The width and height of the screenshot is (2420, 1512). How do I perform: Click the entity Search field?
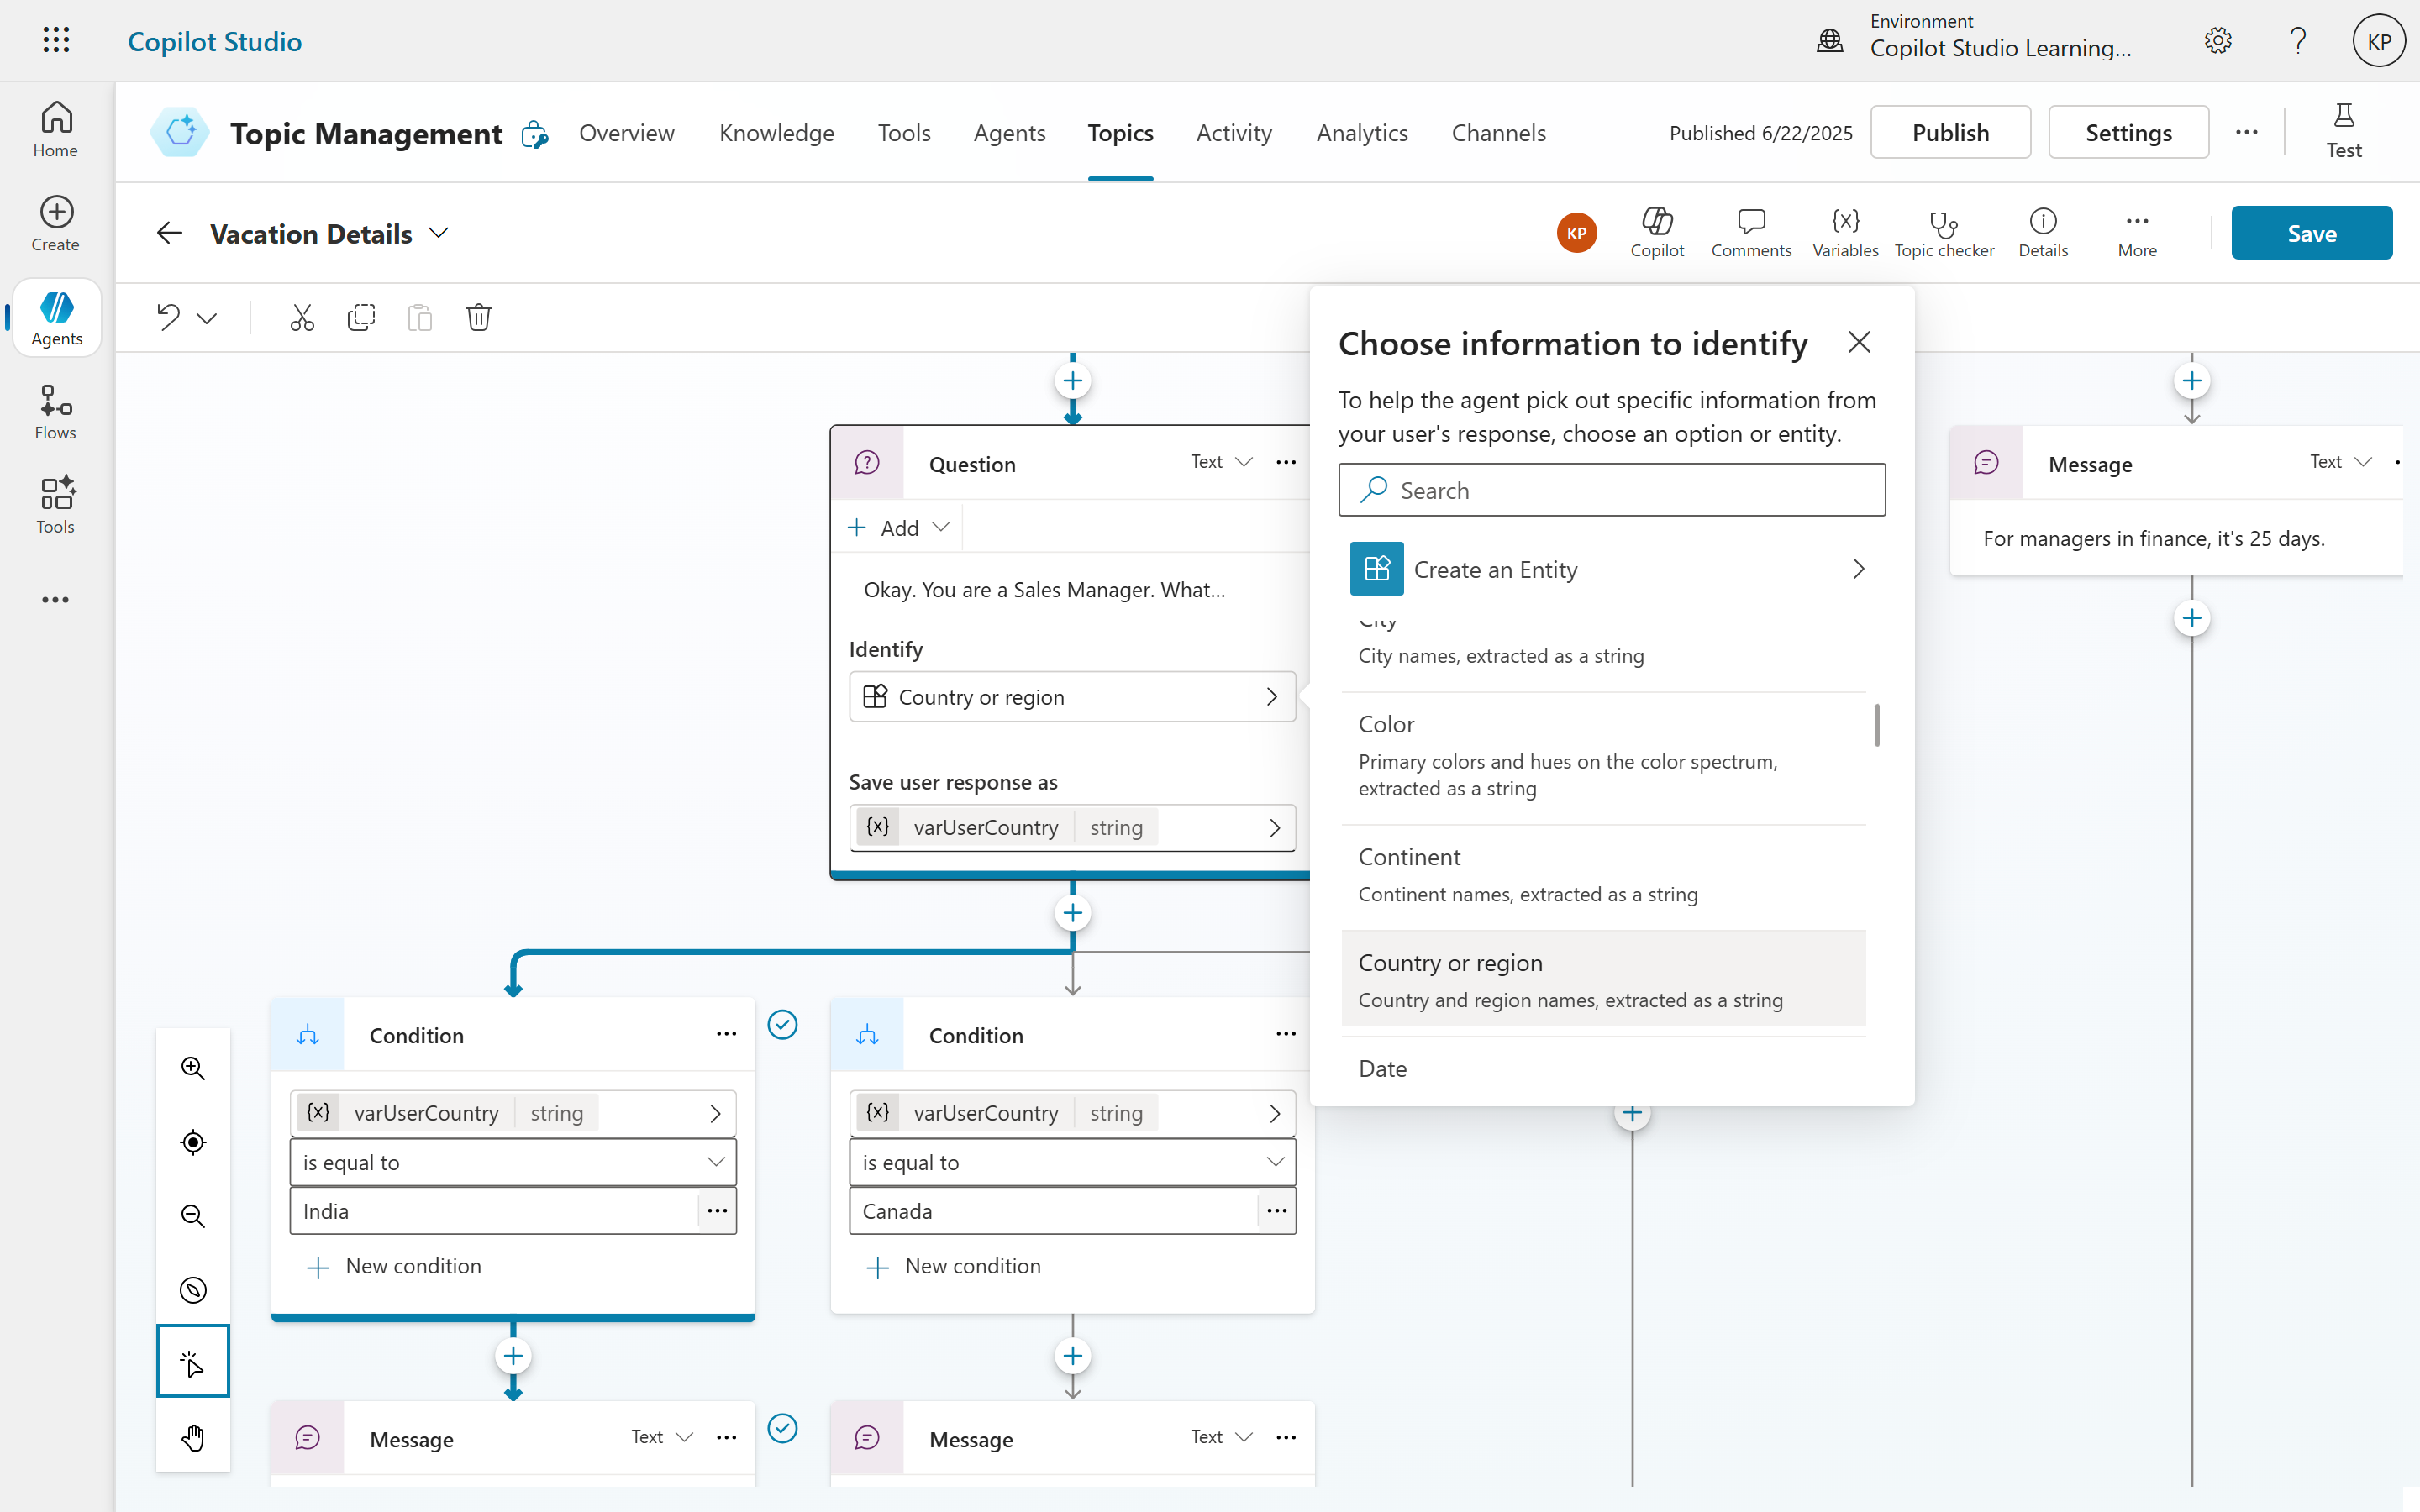[1611, 490]
